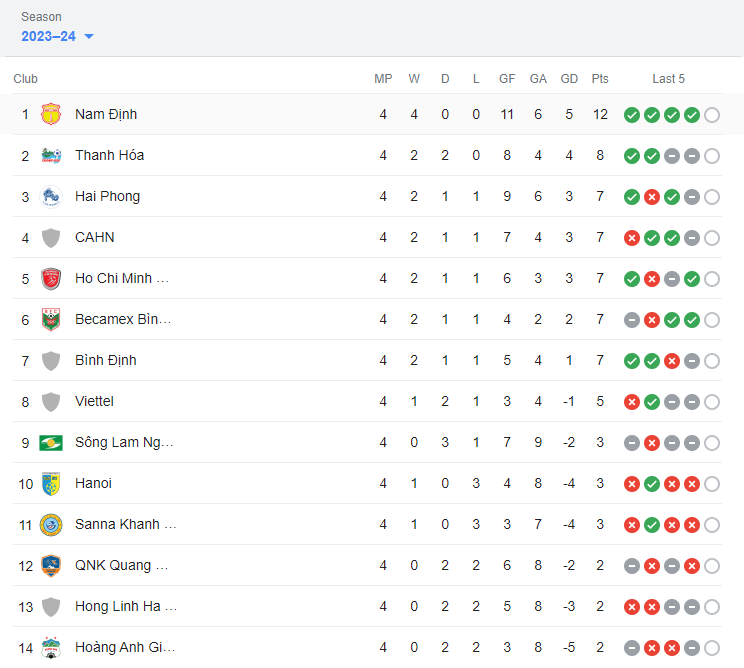The height and width of the screenshot is (668, 744).
Task: Click the GD column header
Action: pos(569,79)
